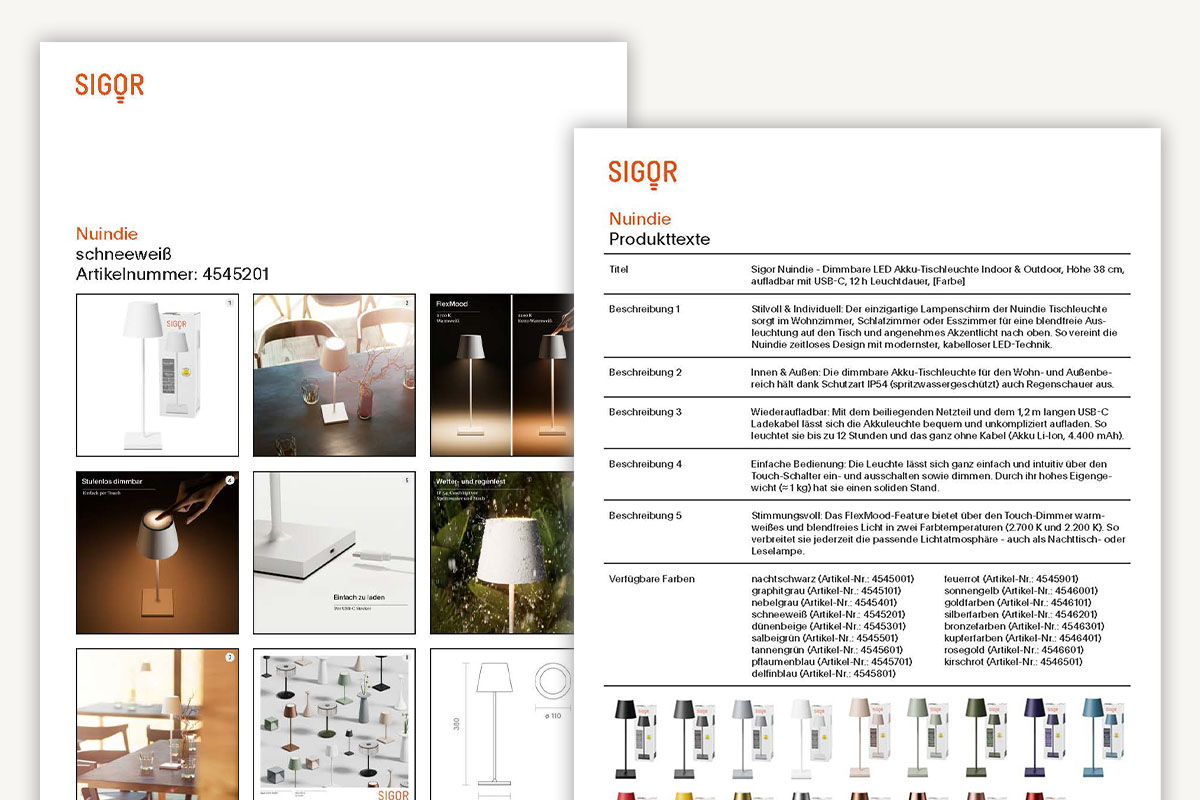The width and height of the screenshot is (1200, 800).
Task: Click the Nuindie heading above Produkttexte
Action: pyautogui.click(x=640, y=219)
